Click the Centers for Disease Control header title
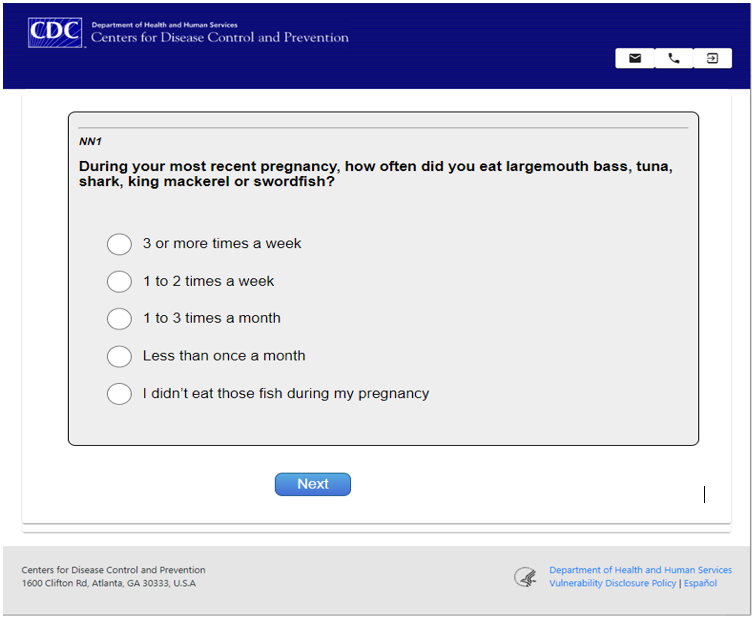This screenshot has height=618, width=755. click(x=220, y=38)
